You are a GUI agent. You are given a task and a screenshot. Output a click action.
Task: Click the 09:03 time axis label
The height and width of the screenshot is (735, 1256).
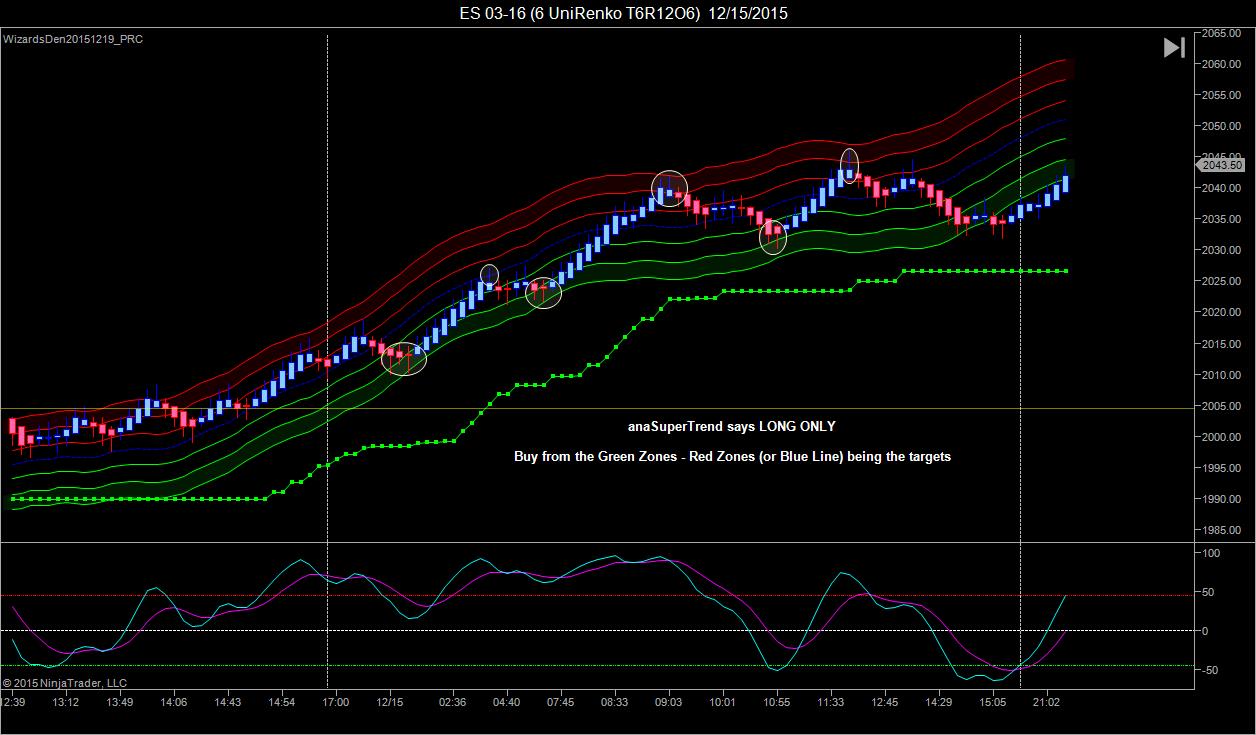click(x=668, y=703)
